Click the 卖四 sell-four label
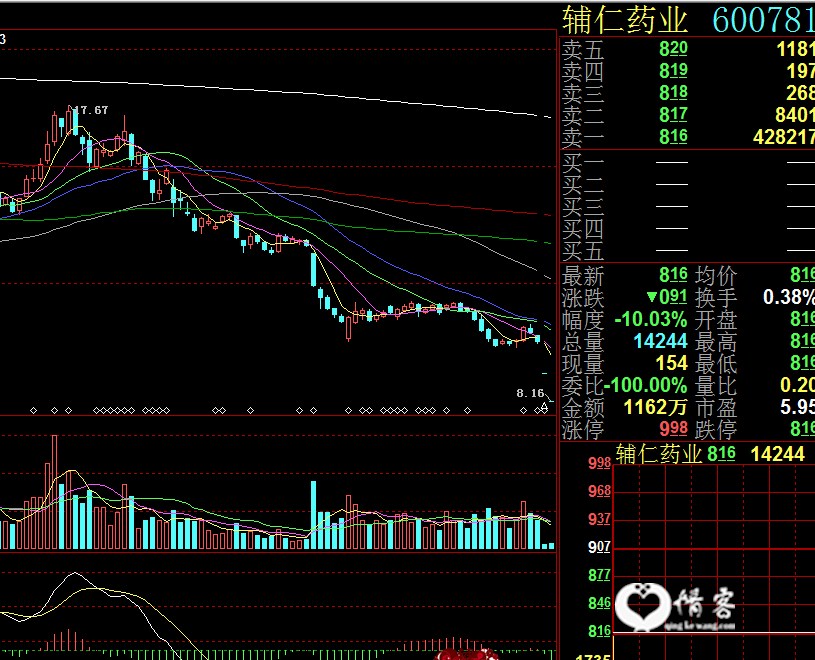 583,71
